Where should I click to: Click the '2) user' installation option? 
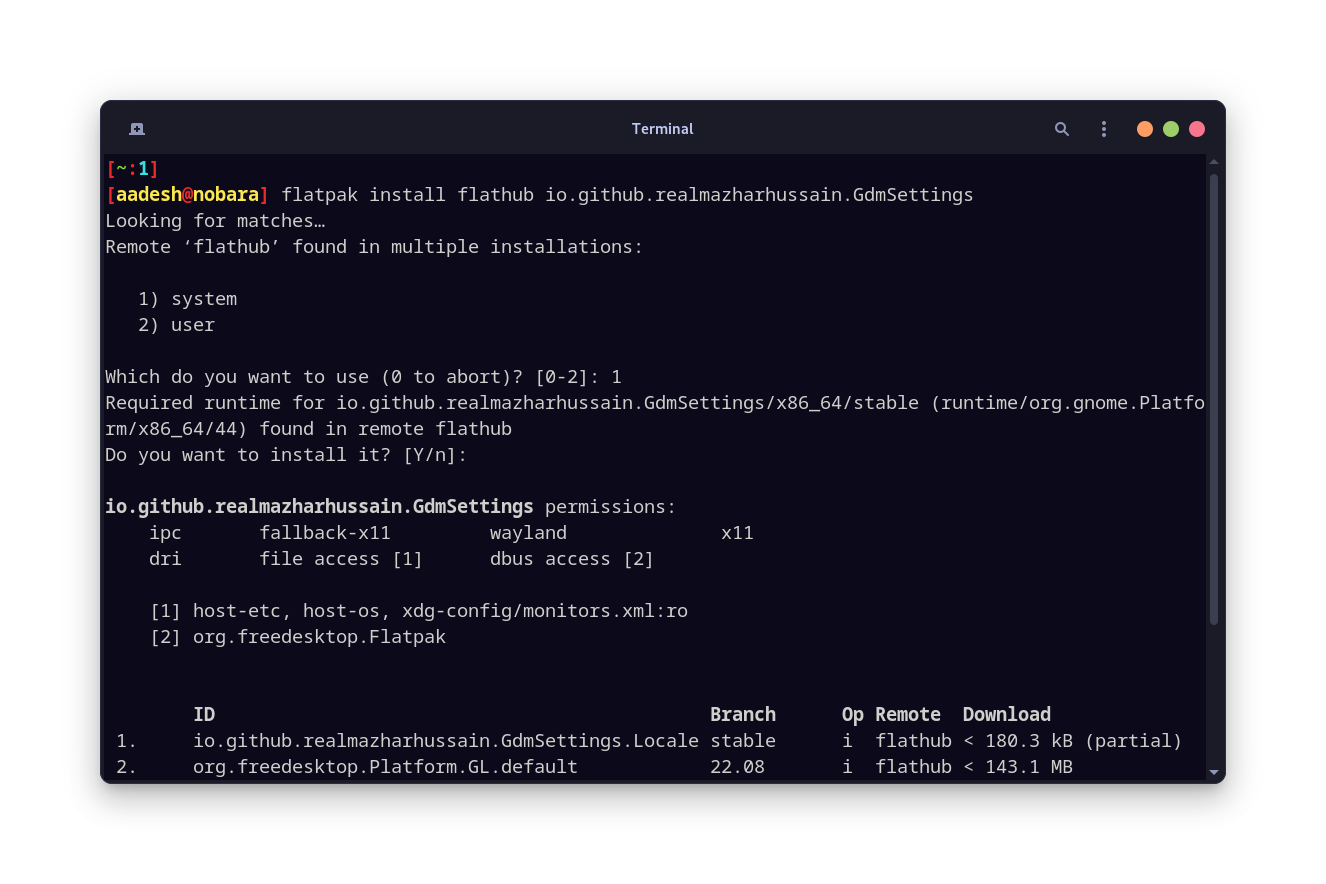(x=178, y=324)
